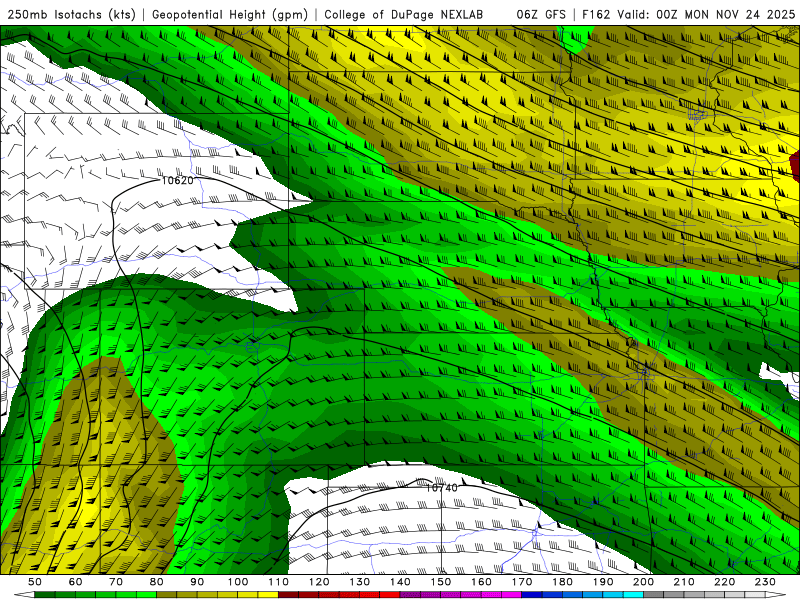800x600 pixels.
Task: Click the 190 value on the color scale
Action: [603, 582]
